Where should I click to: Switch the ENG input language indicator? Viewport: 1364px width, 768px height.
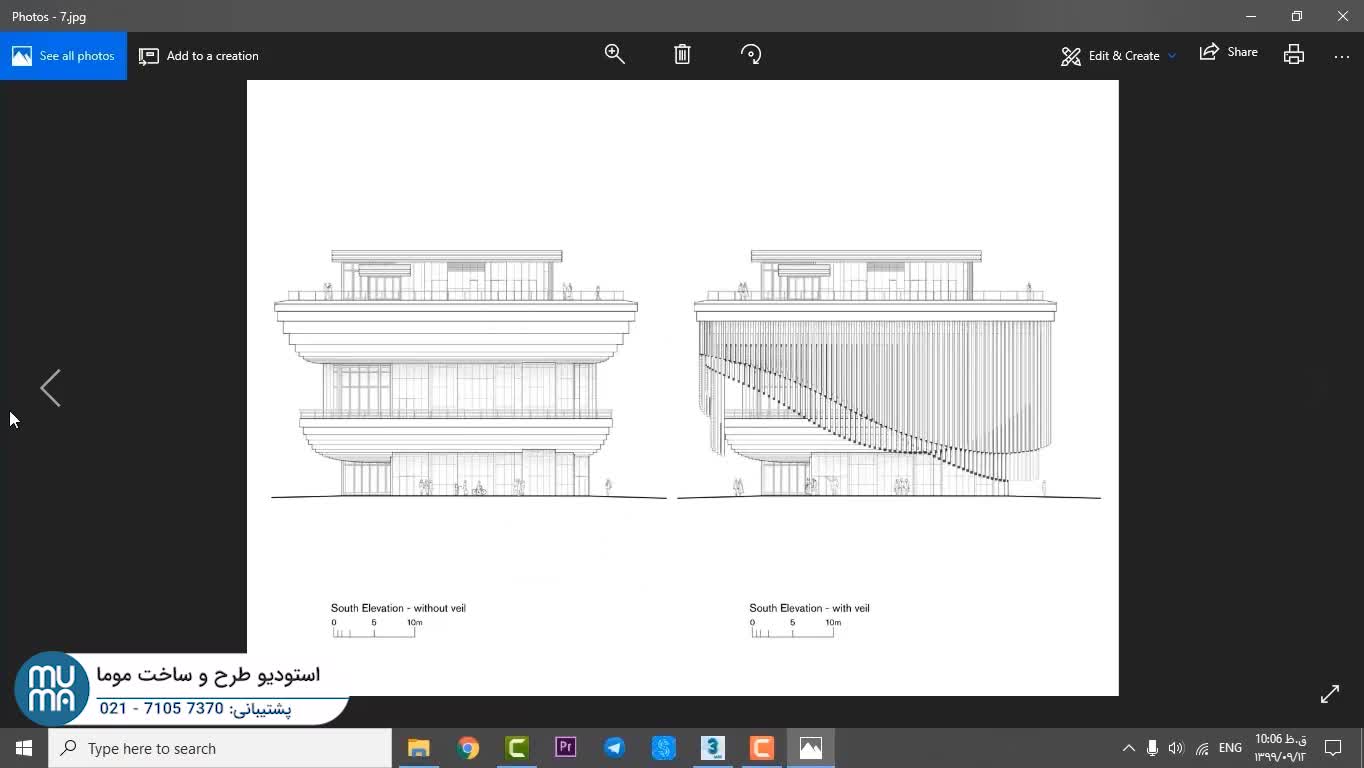[1230, 748]
